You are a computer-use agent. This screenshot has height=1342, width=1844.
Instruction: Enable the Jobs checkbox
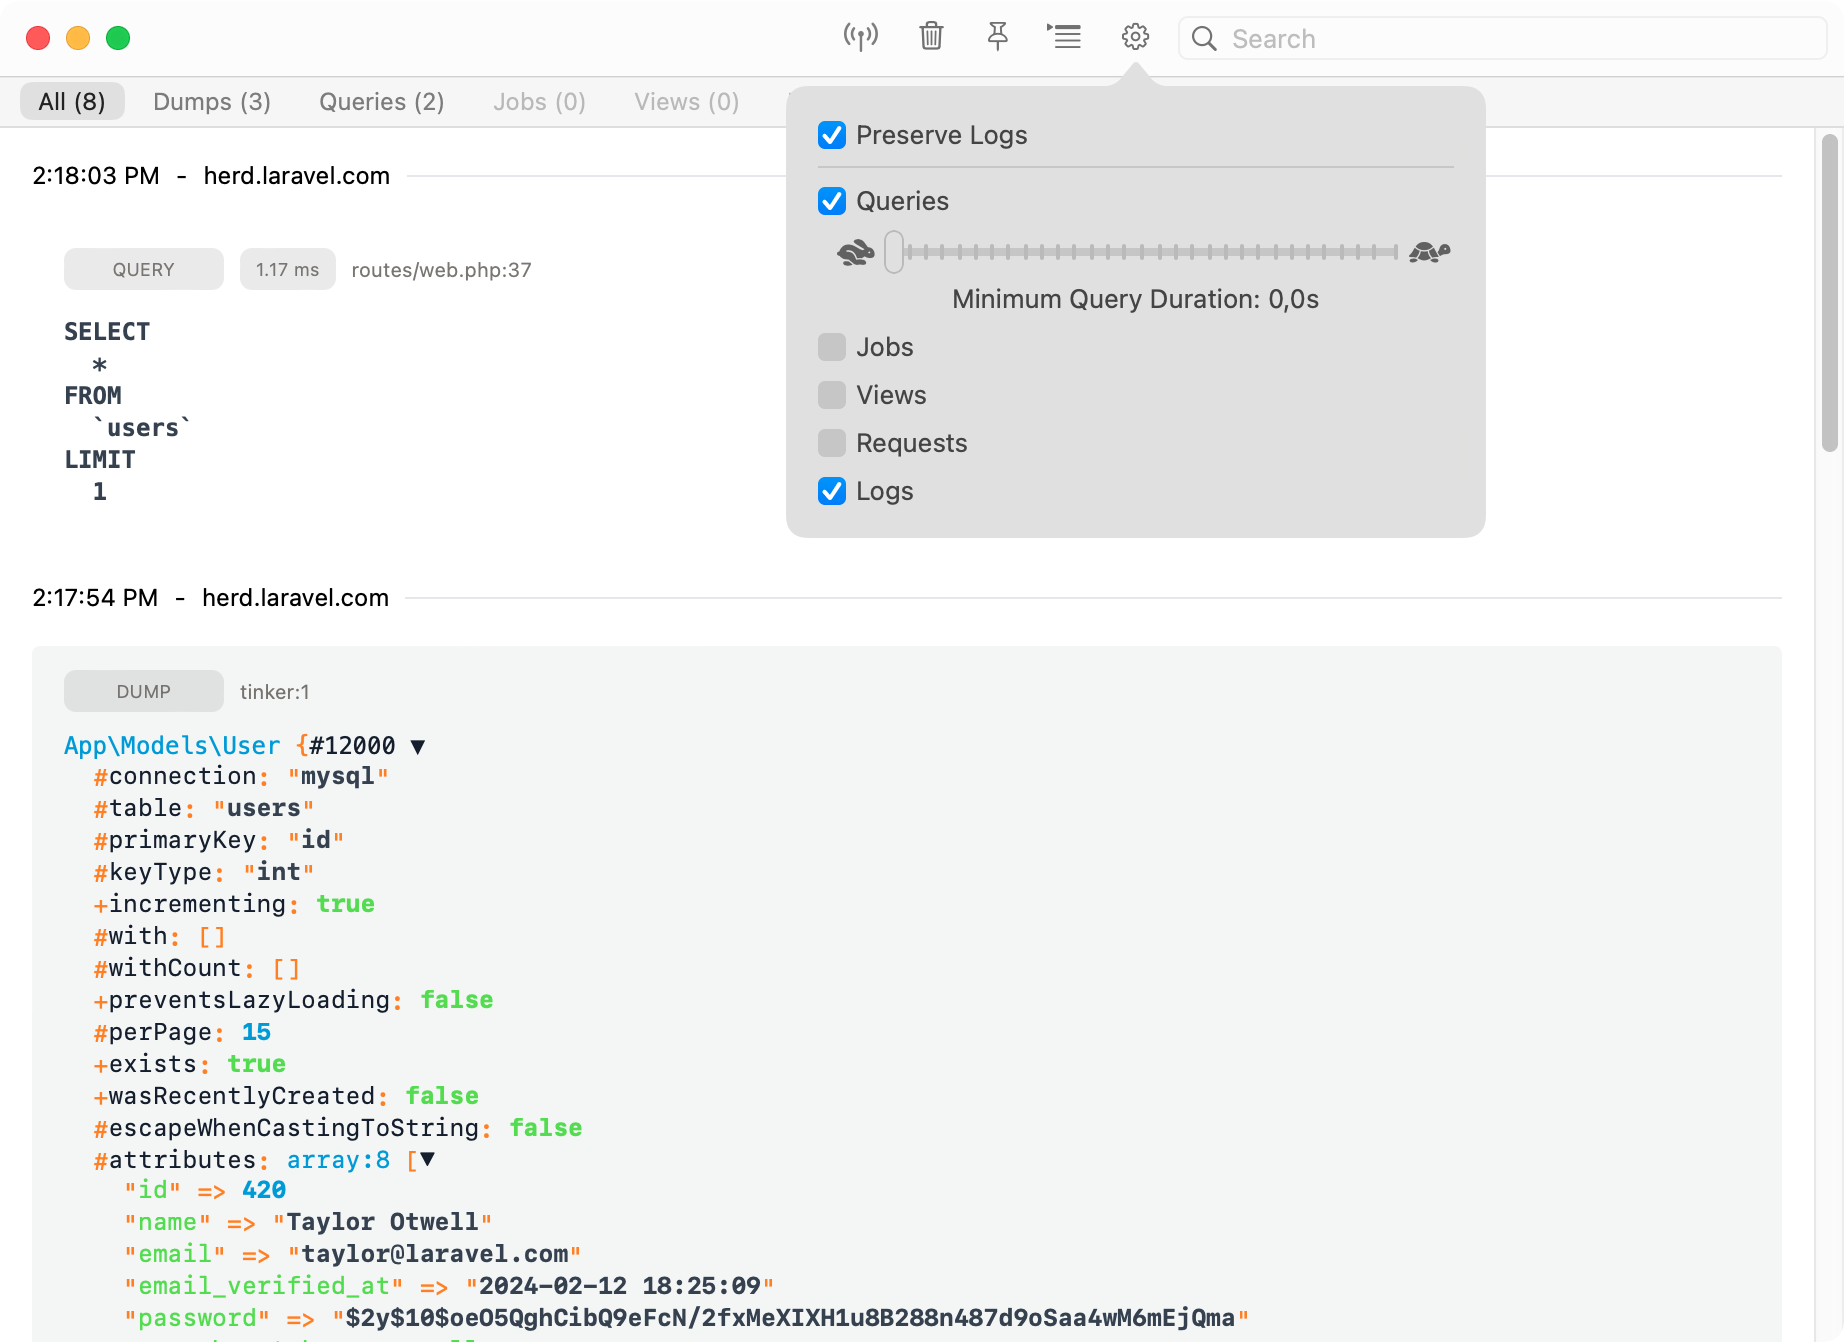[x=832, y=347]
